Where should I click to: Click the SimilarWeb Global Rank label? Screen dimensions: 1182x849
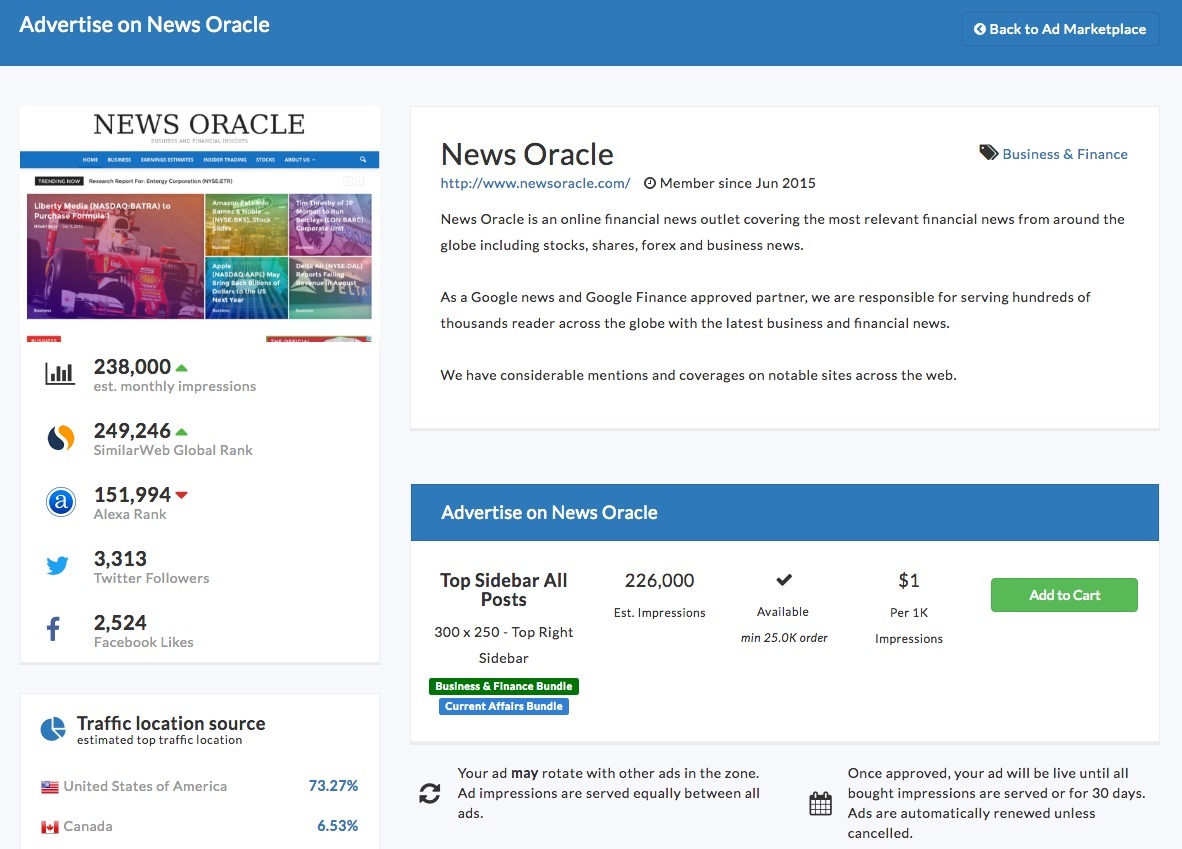click(x=173, y=450)
